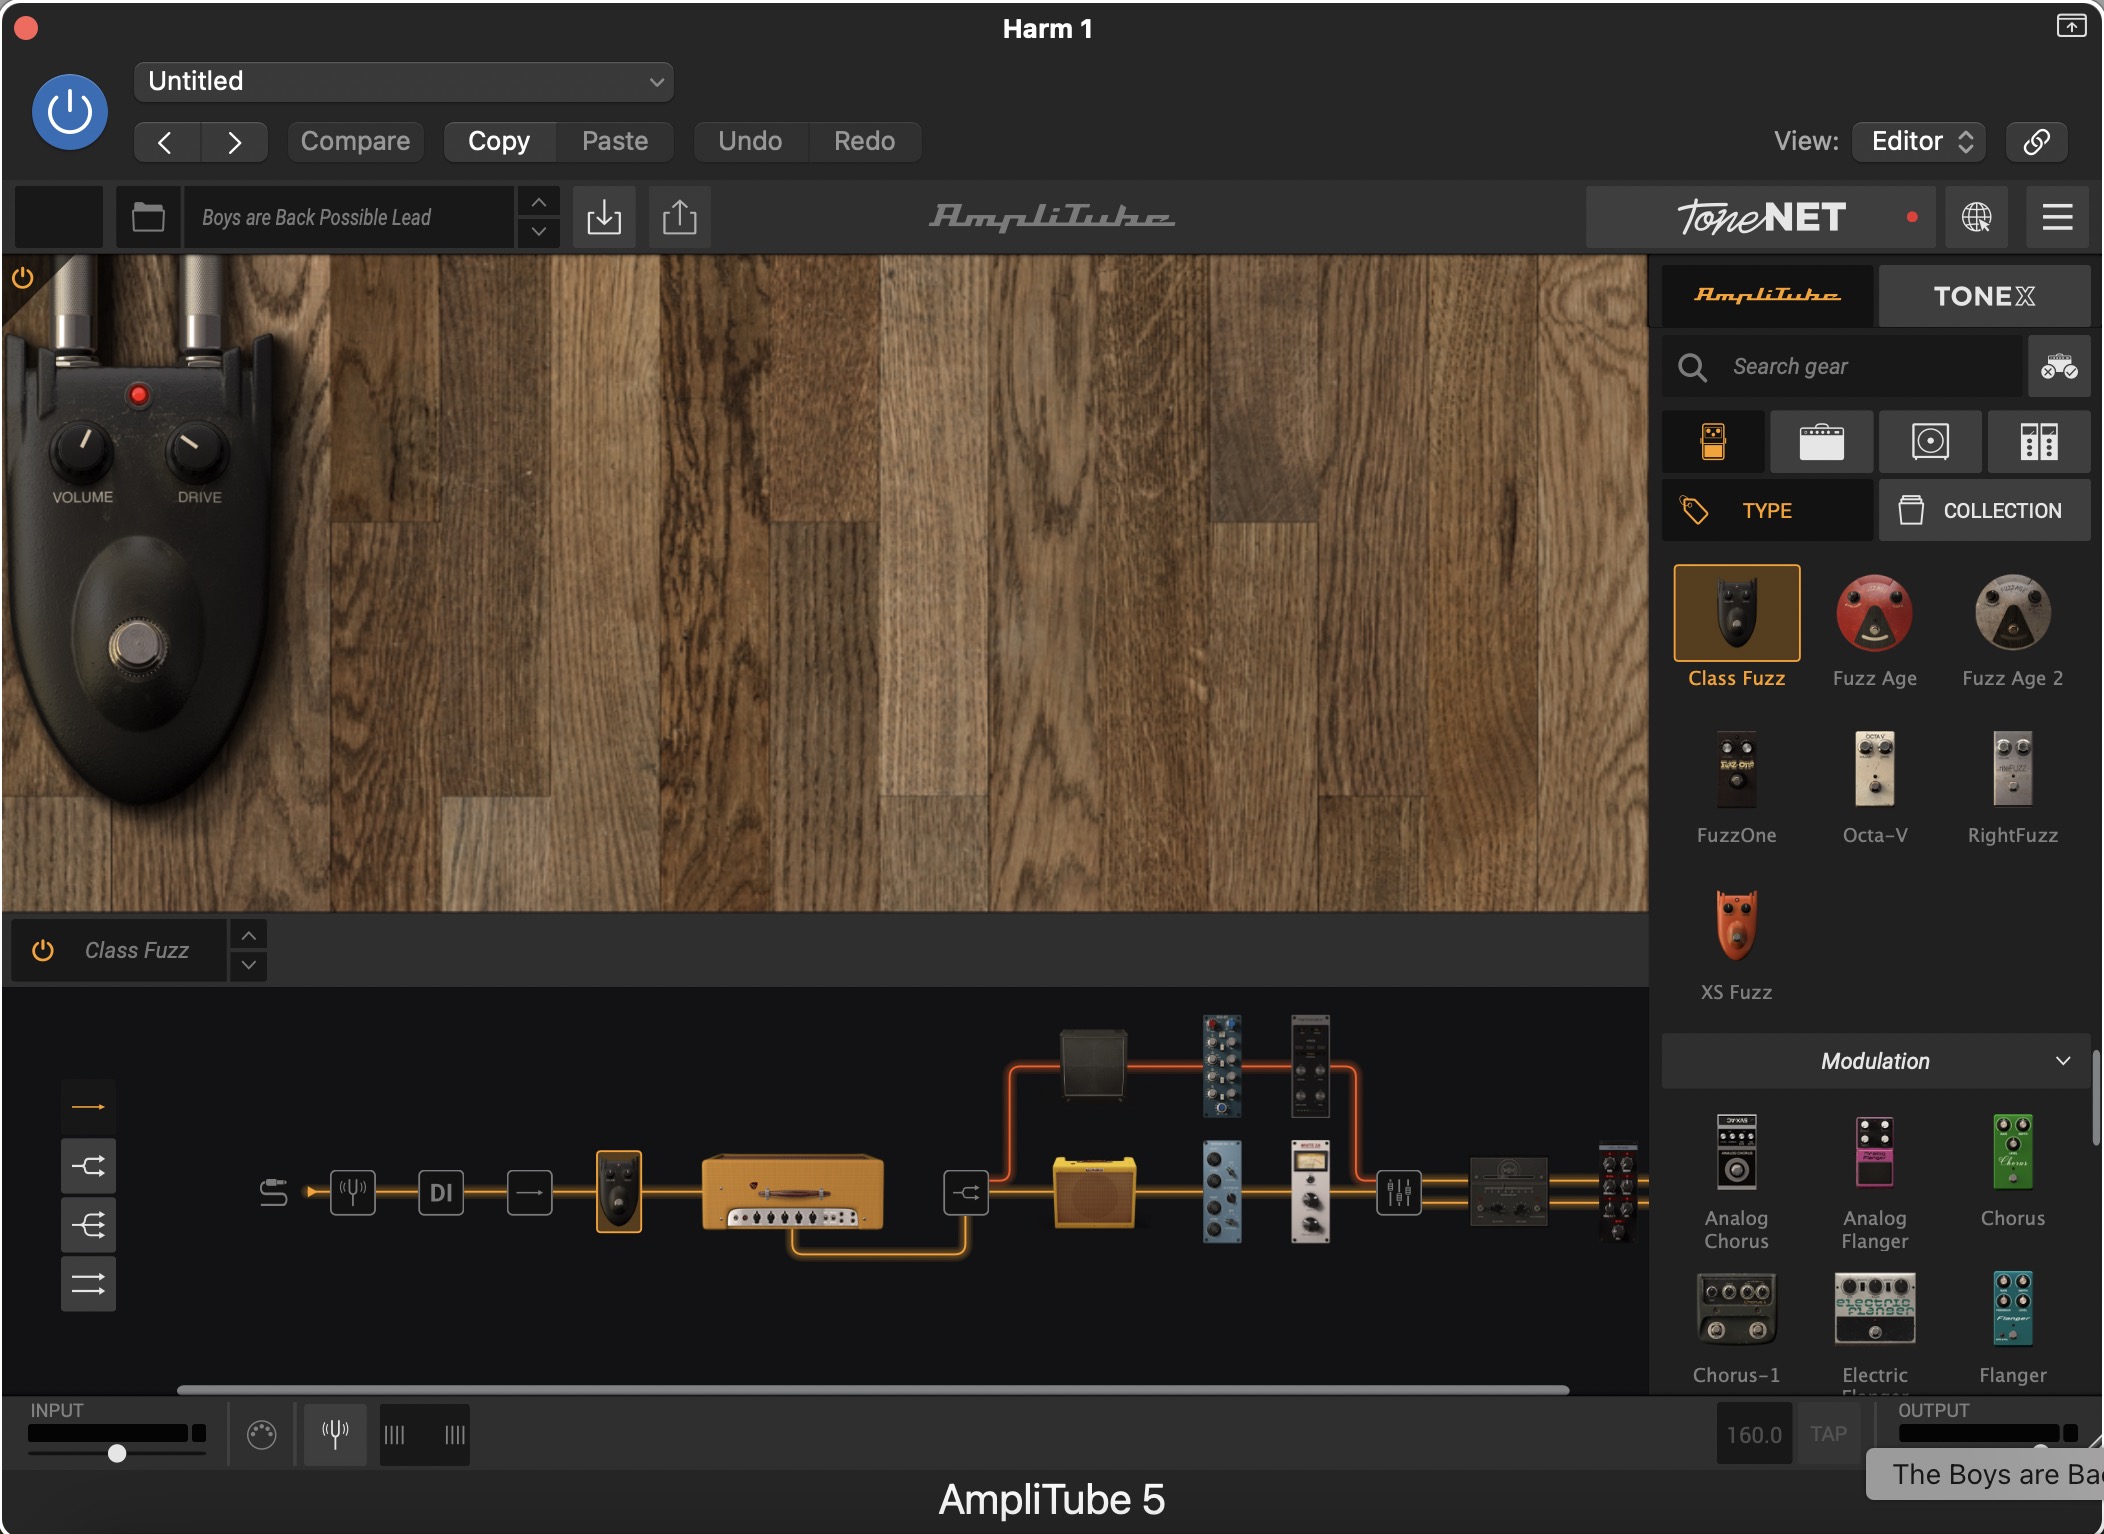The width and height of the screenshot is (2104, 1534).
Task: Click the Paste button
Action: click(615, 142)
